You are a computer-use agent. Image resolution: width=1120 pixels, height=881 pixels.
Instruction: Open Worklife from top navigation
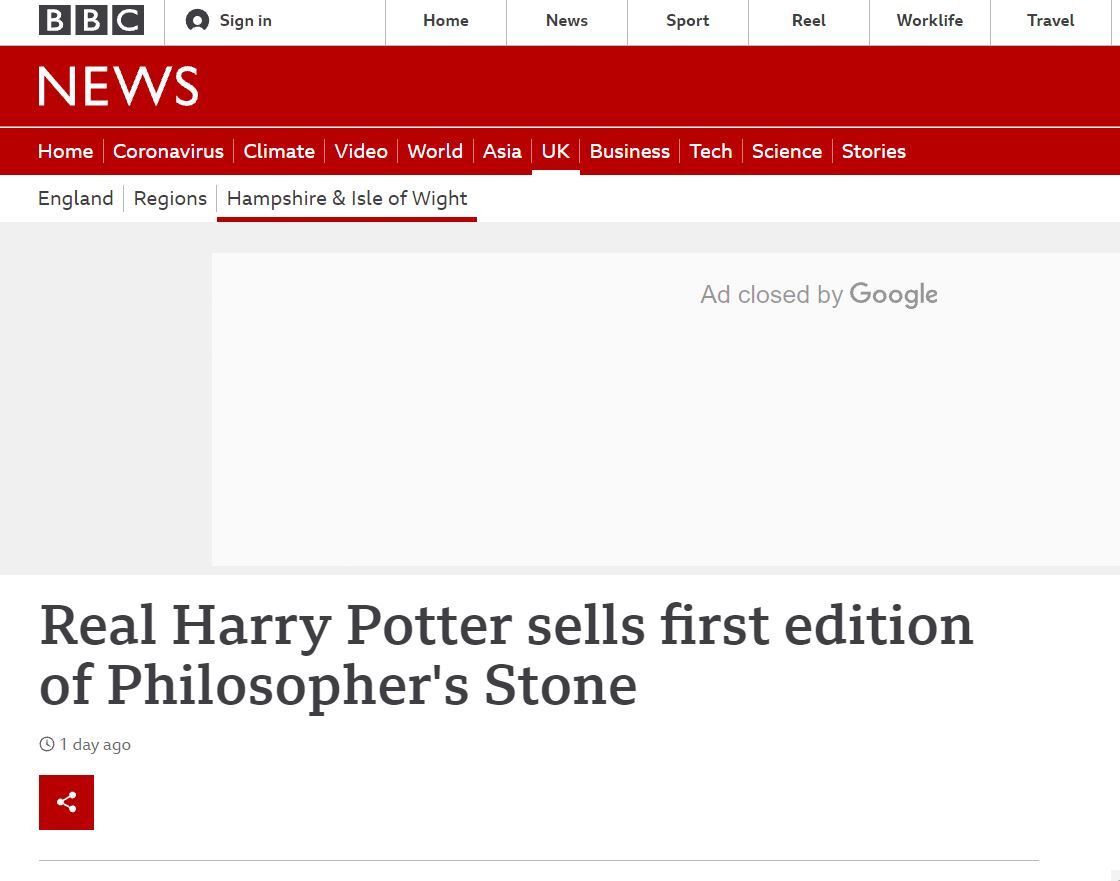point(930,21)
